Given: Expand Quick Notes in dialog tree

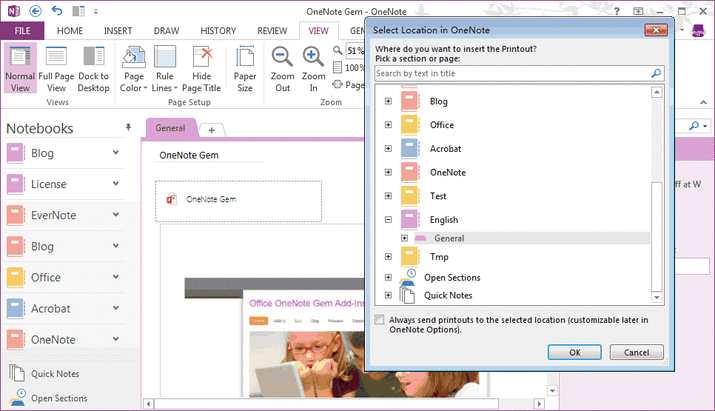Looking at the screenshot, I should pyautogui.click(x=388, y=295).
